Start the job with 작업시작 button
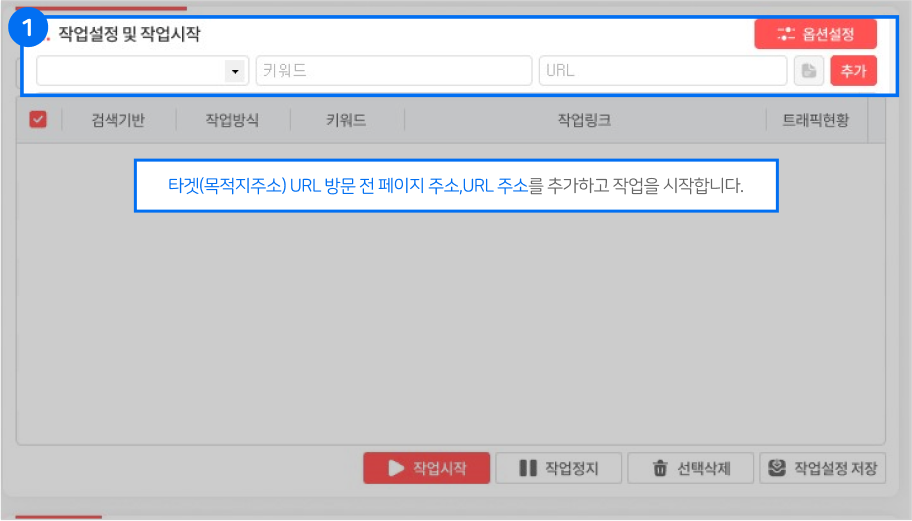The height and width of the screenshot is (521, 912). [426, 468]
